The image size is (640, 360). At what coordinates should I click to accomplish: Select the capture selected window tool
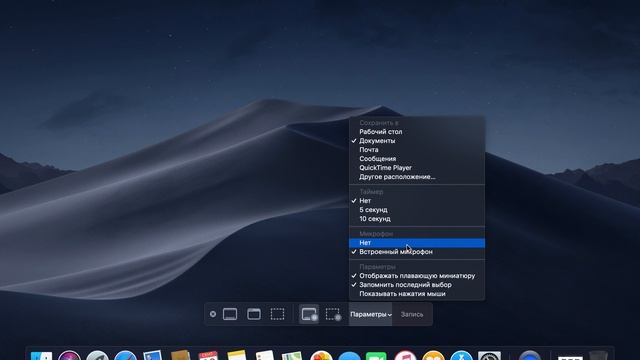point(254,314)
